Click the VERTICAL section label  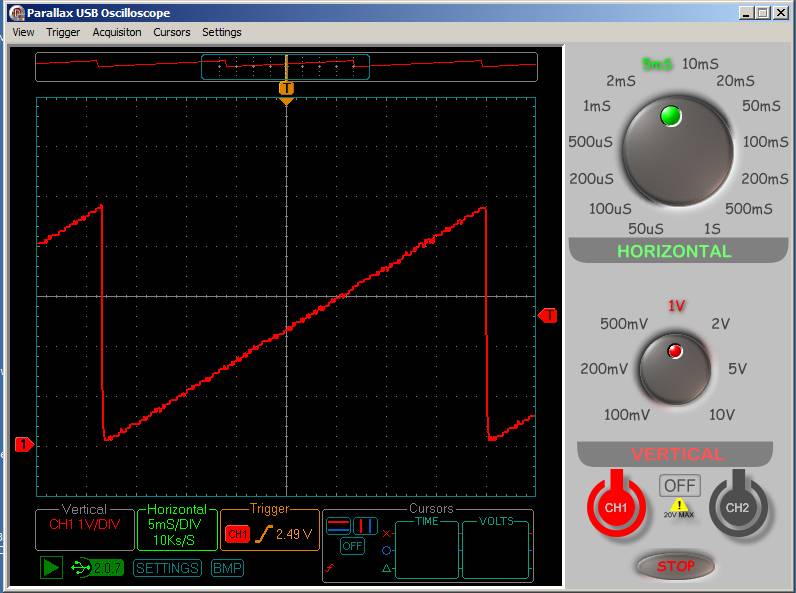click(677, 454)
